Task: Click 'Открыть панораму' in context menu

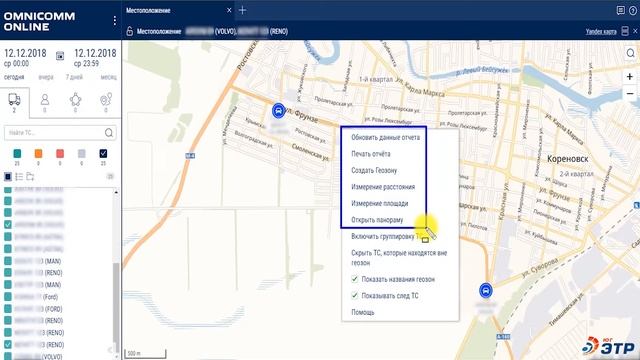Action: click(377, 220)
